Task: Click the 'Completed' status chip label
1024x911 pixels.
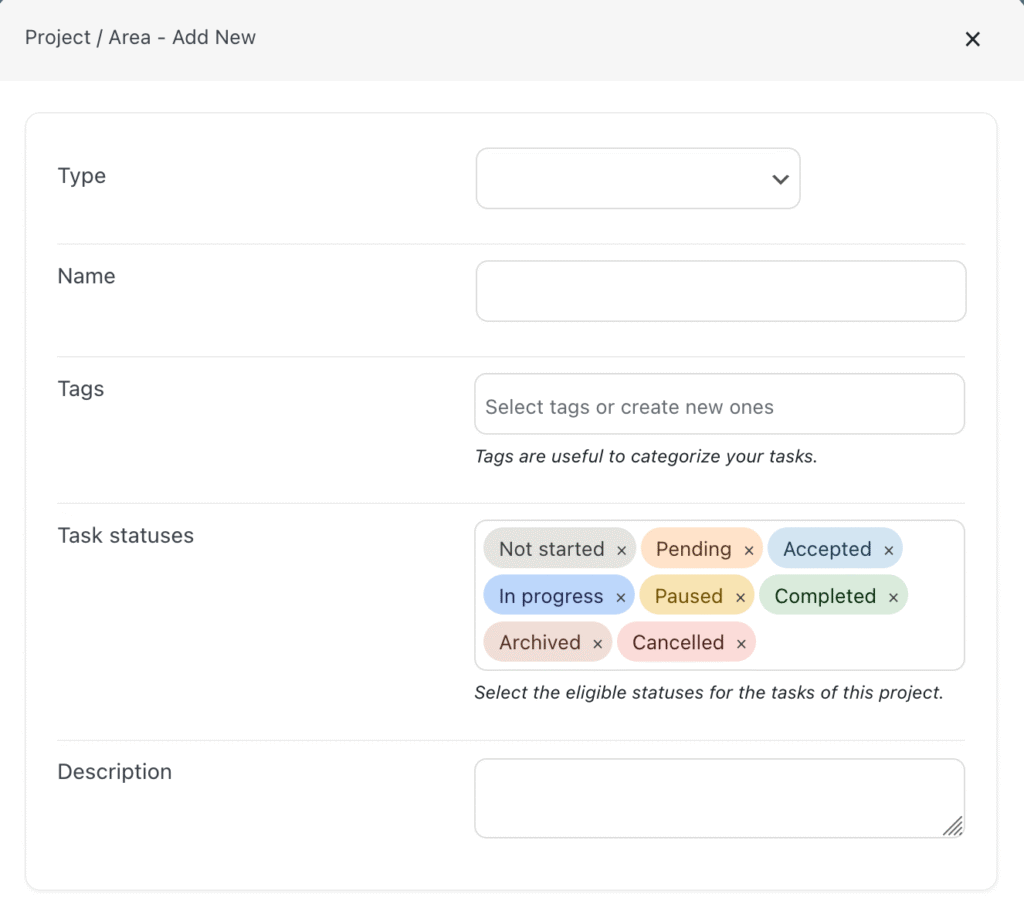Action: 824,596
